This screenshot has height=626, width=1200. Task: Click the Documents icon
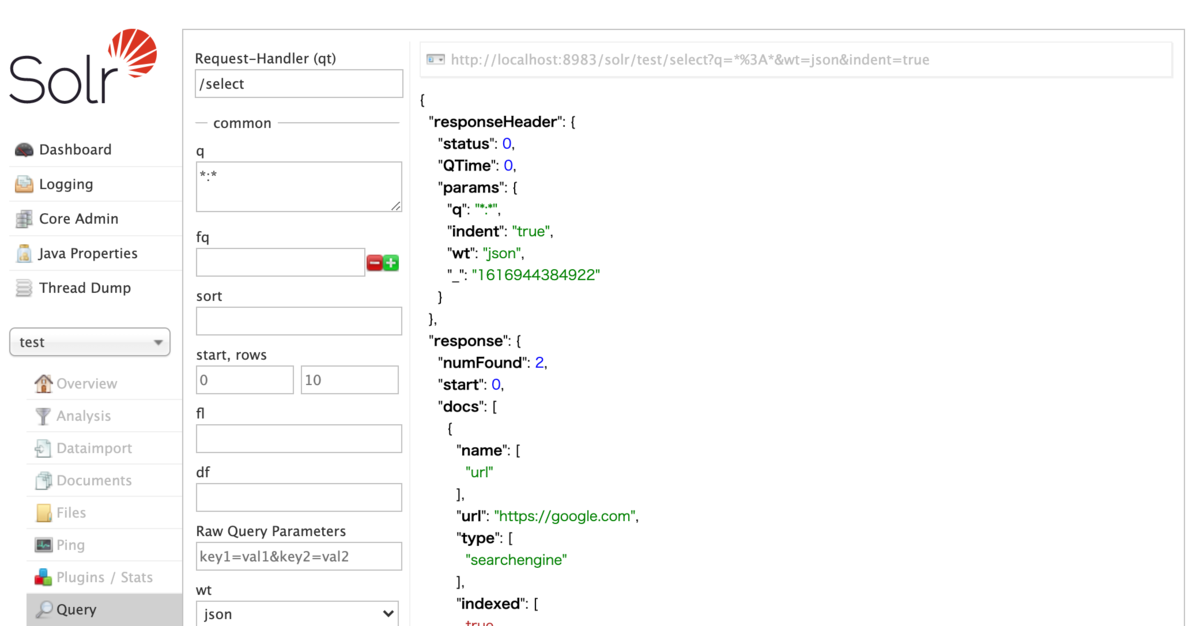[43, 481]
